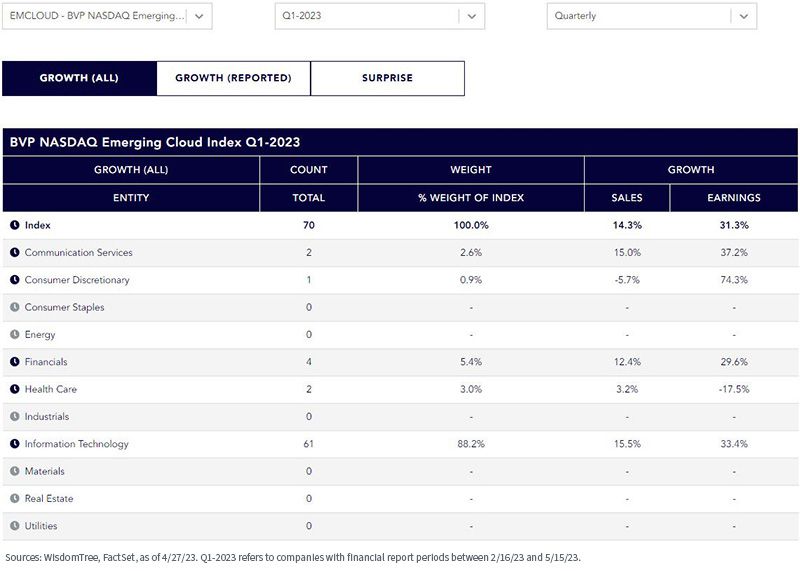Screen dimensions: 800x571
Task: Open the EMCLOUD index selector dropdown
Action: click(107, 16)
